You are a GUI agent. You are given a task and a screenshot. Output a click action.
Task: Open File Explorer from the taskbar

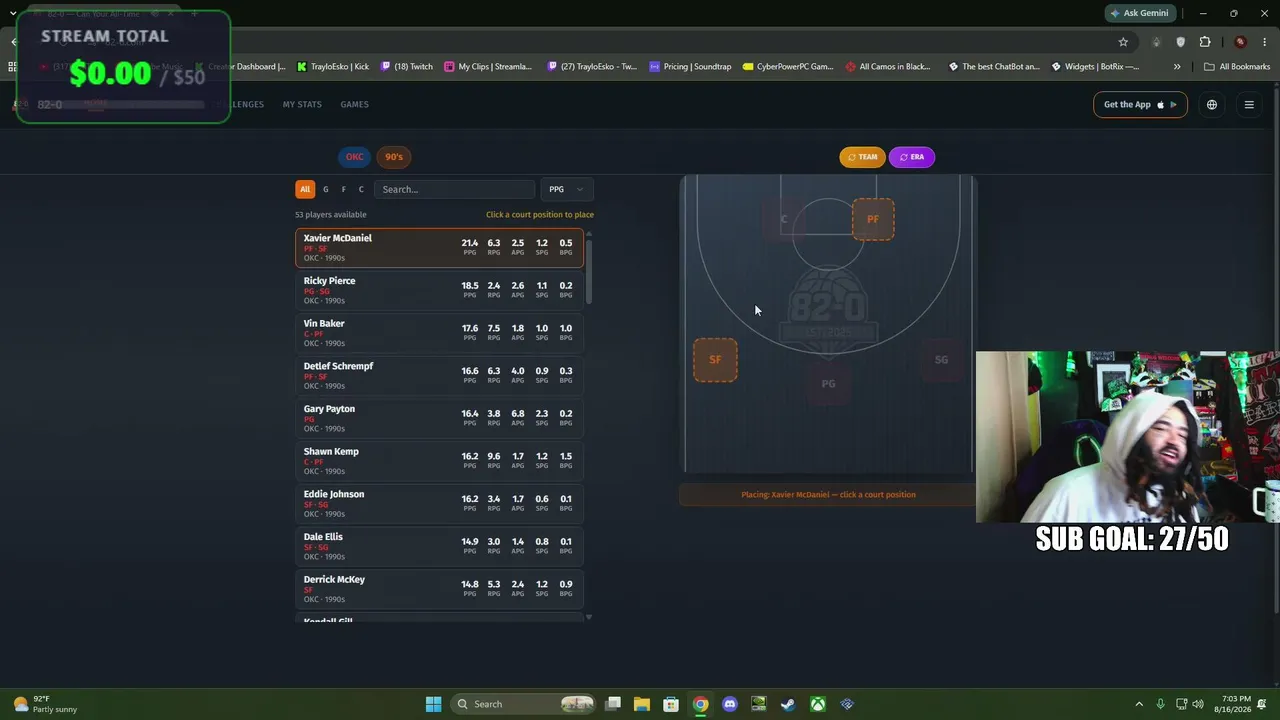point(642,704)
